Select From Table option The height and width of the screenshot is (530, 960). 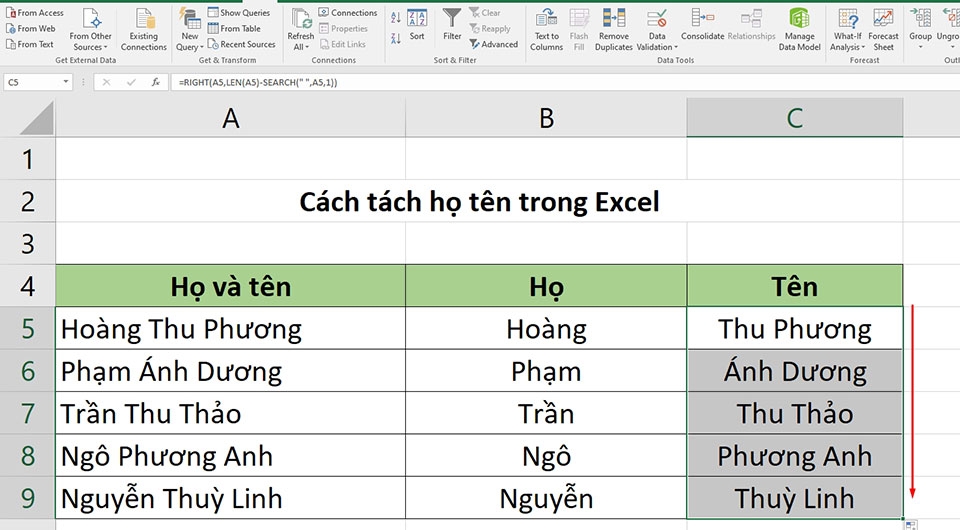click(234, 28)
